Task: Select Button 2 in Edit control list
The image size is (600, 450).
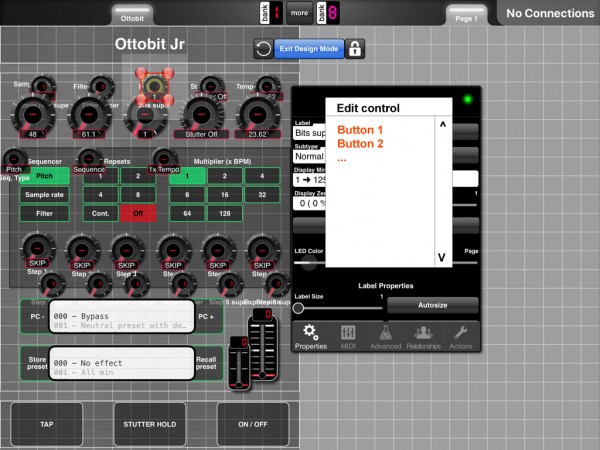Action: 360,144
